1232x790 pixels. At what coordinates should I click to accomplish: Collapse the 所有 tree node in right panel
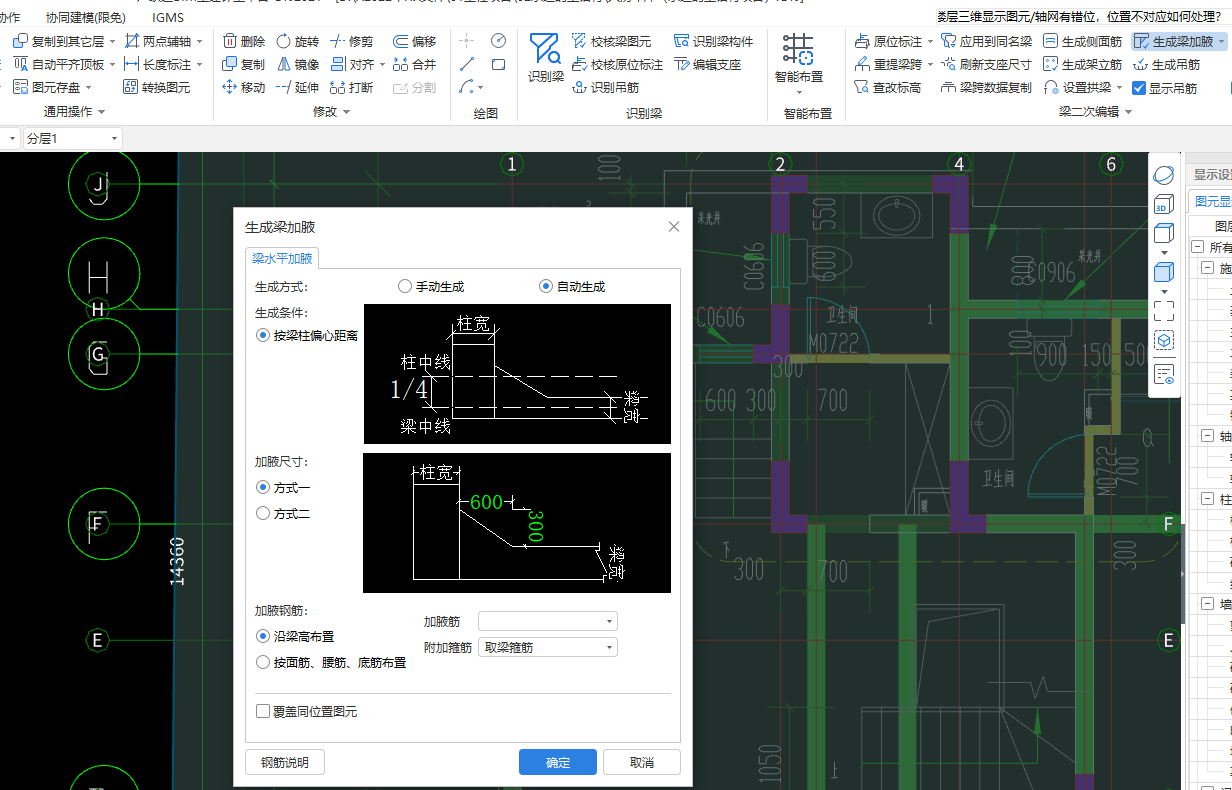(x=1197, y=247)
